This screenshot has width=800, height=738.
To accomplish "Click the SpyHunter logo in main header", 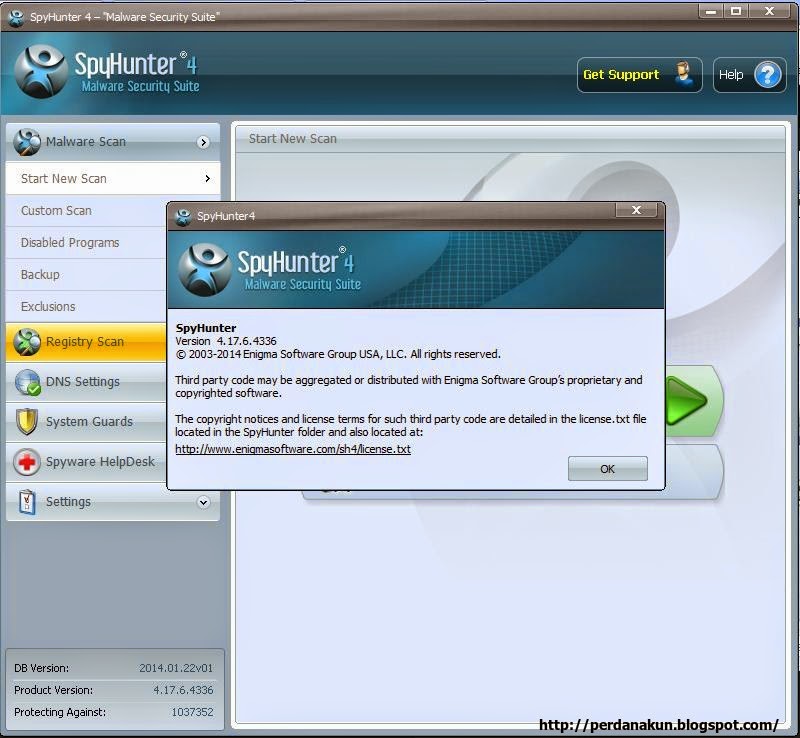I will pos(41,71).
